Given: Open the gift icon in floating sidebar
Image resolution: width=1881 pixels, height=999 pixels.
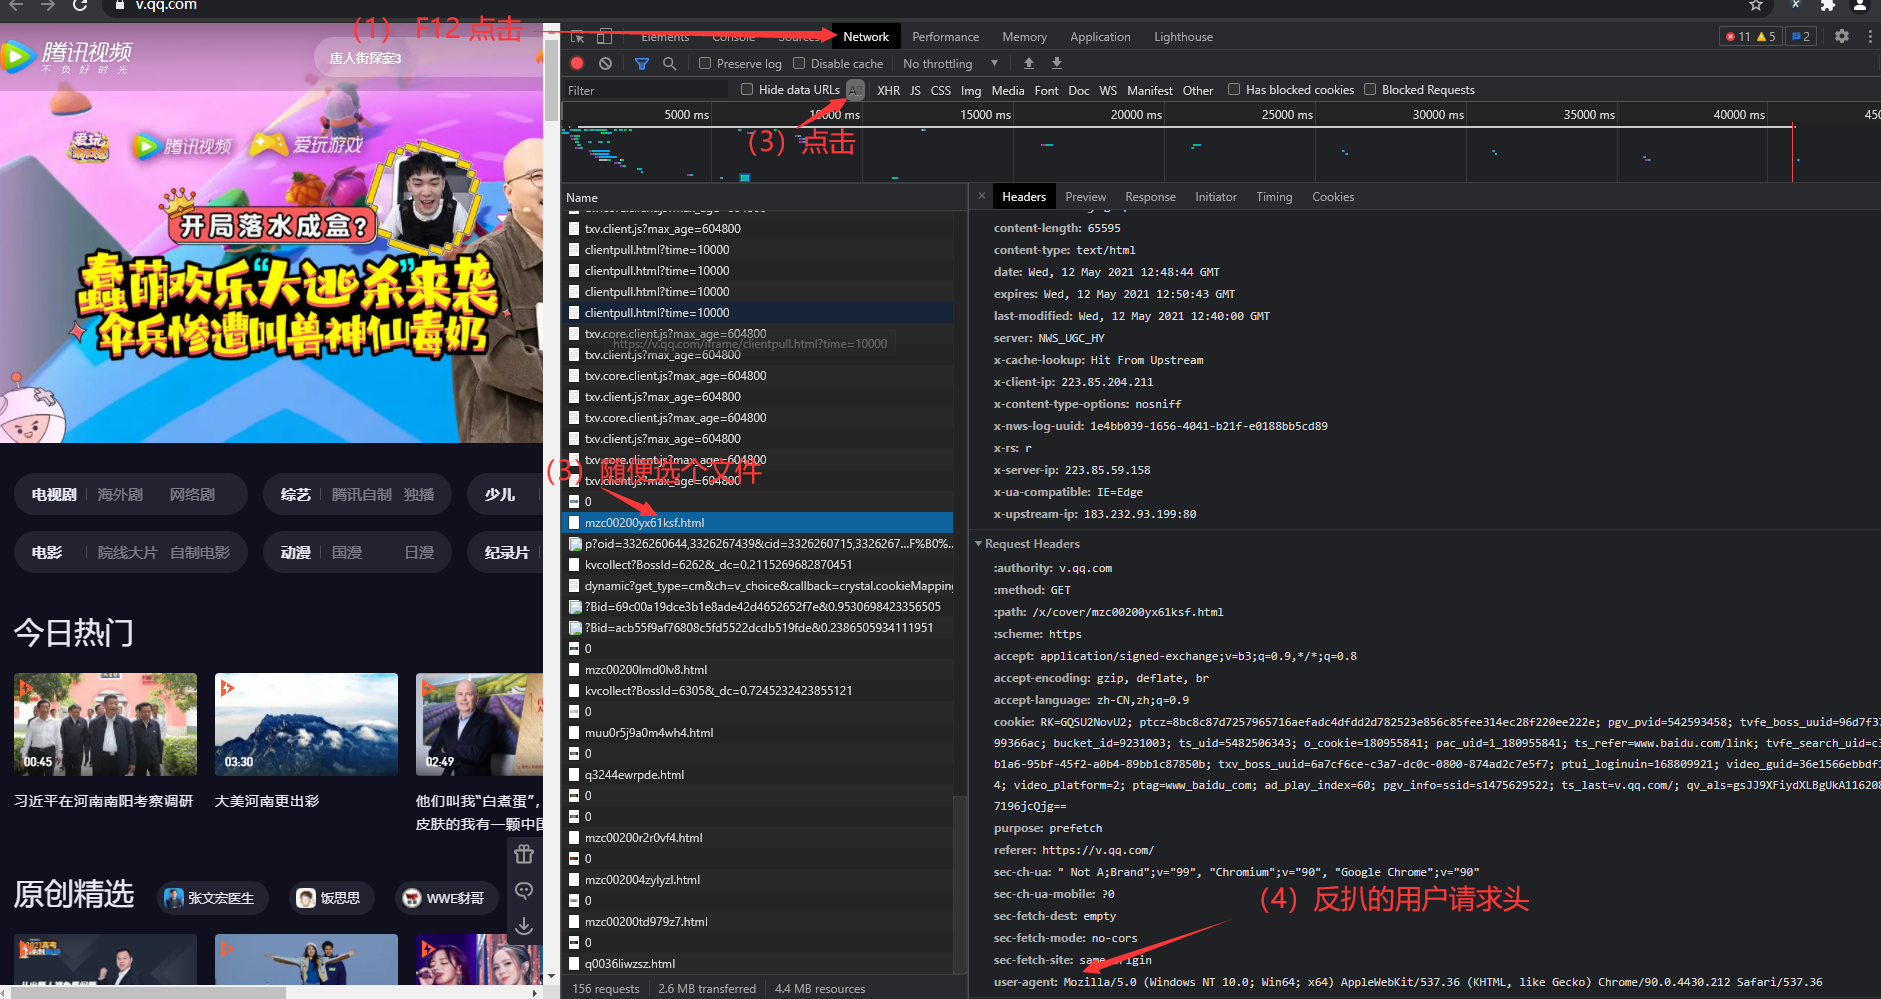Looking at the screenshot, I should tap(524, 854).
